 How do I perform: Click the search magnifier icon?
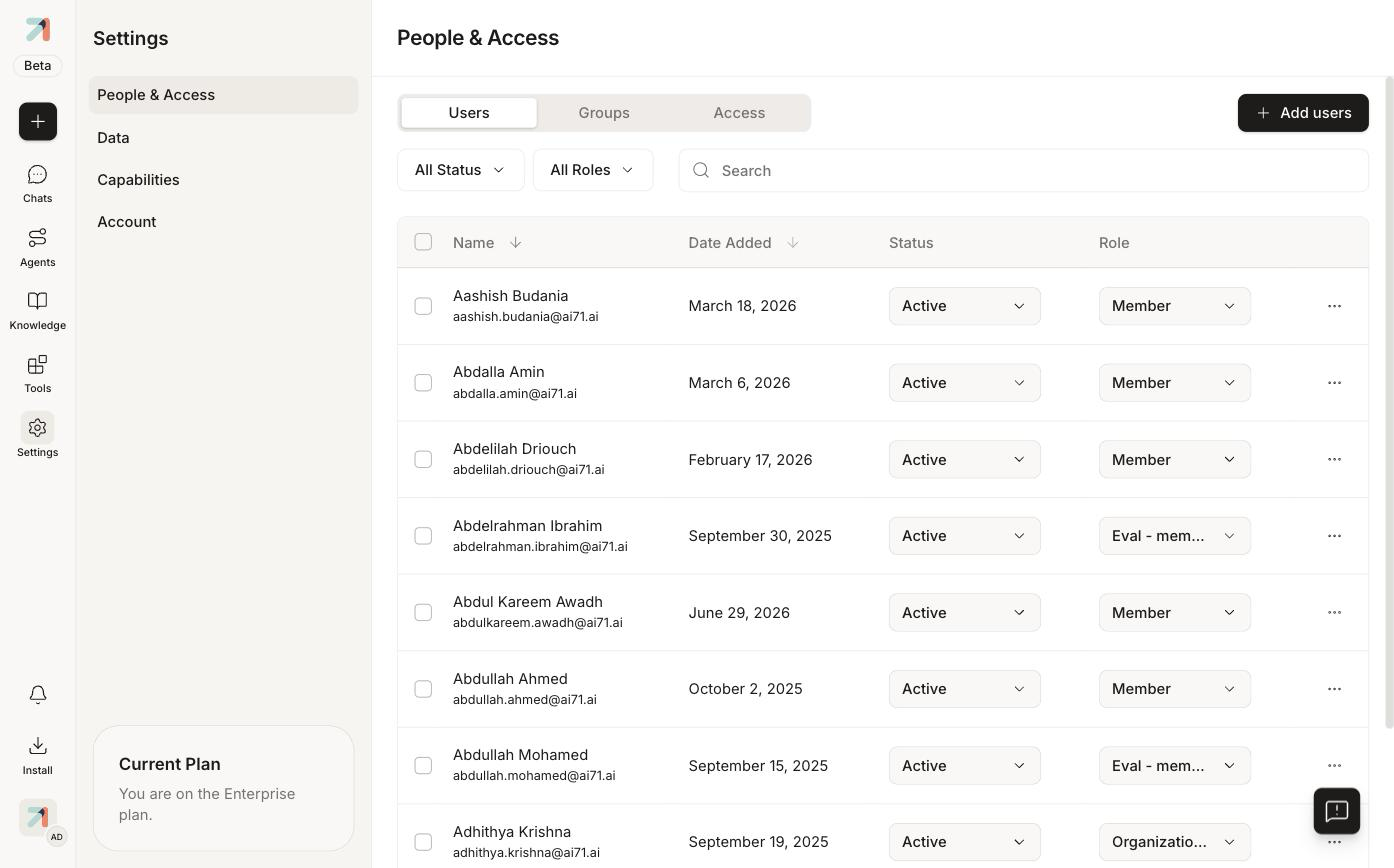[x=701, y=170]
